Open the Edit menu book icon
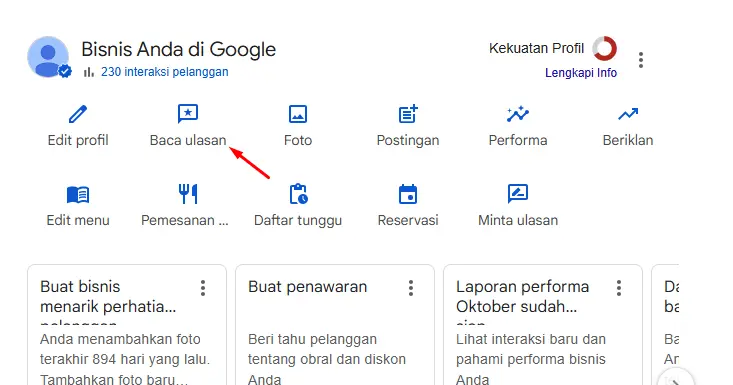Viewport: 733px width, 385px height. click(78, 194)
